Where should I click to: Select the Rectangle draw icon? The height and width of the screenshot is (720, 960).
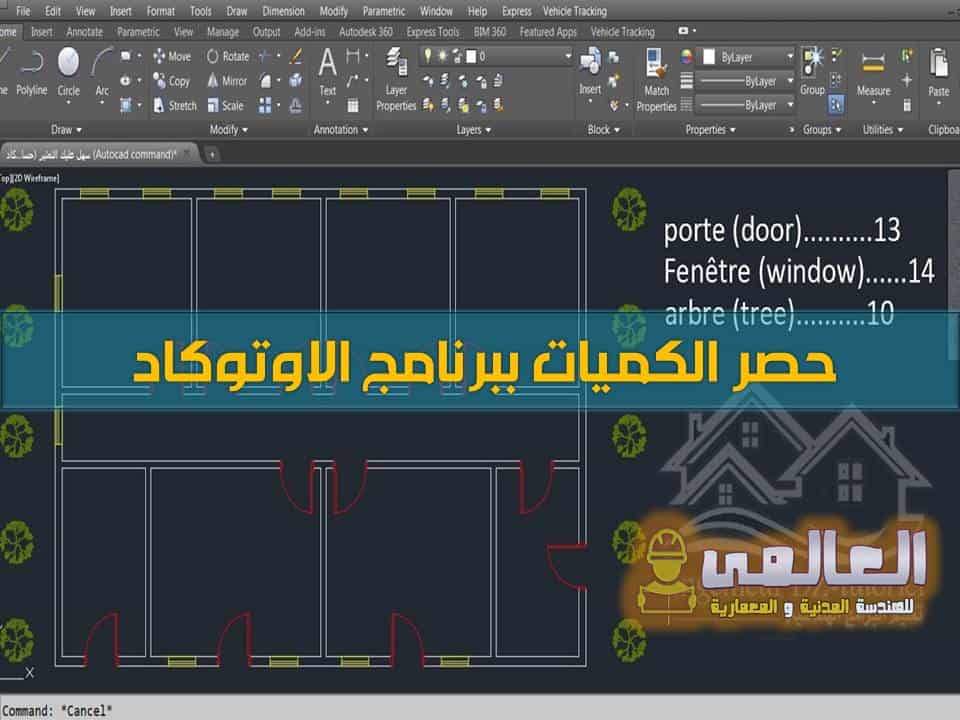126,56
